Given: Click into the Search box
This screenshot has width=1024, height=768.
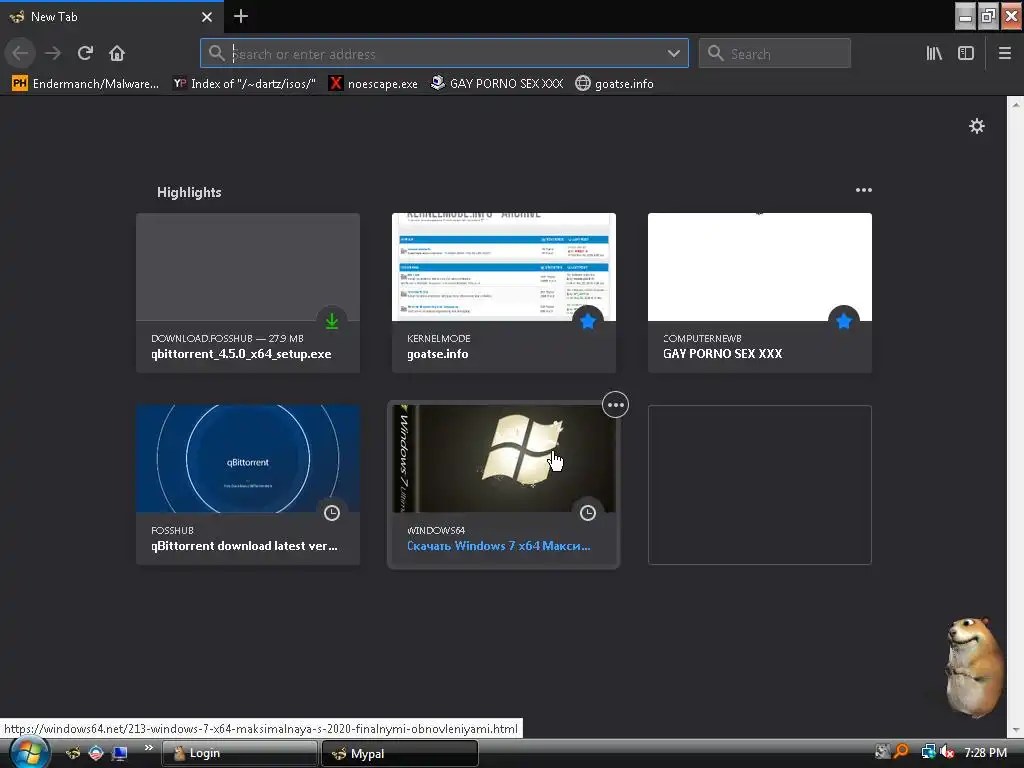Looking at the screenshot, I should 775,53.
